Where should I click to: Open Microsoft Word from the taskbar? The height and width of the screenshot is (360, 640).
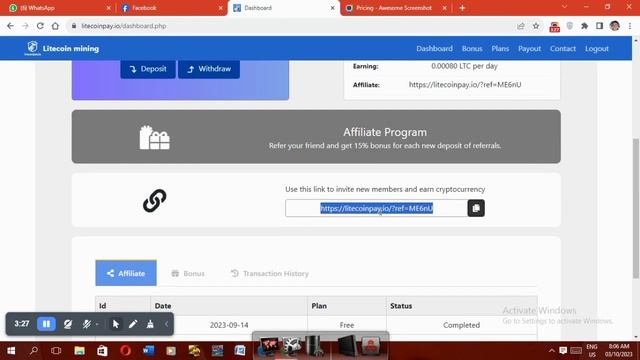tap(149, 351)
